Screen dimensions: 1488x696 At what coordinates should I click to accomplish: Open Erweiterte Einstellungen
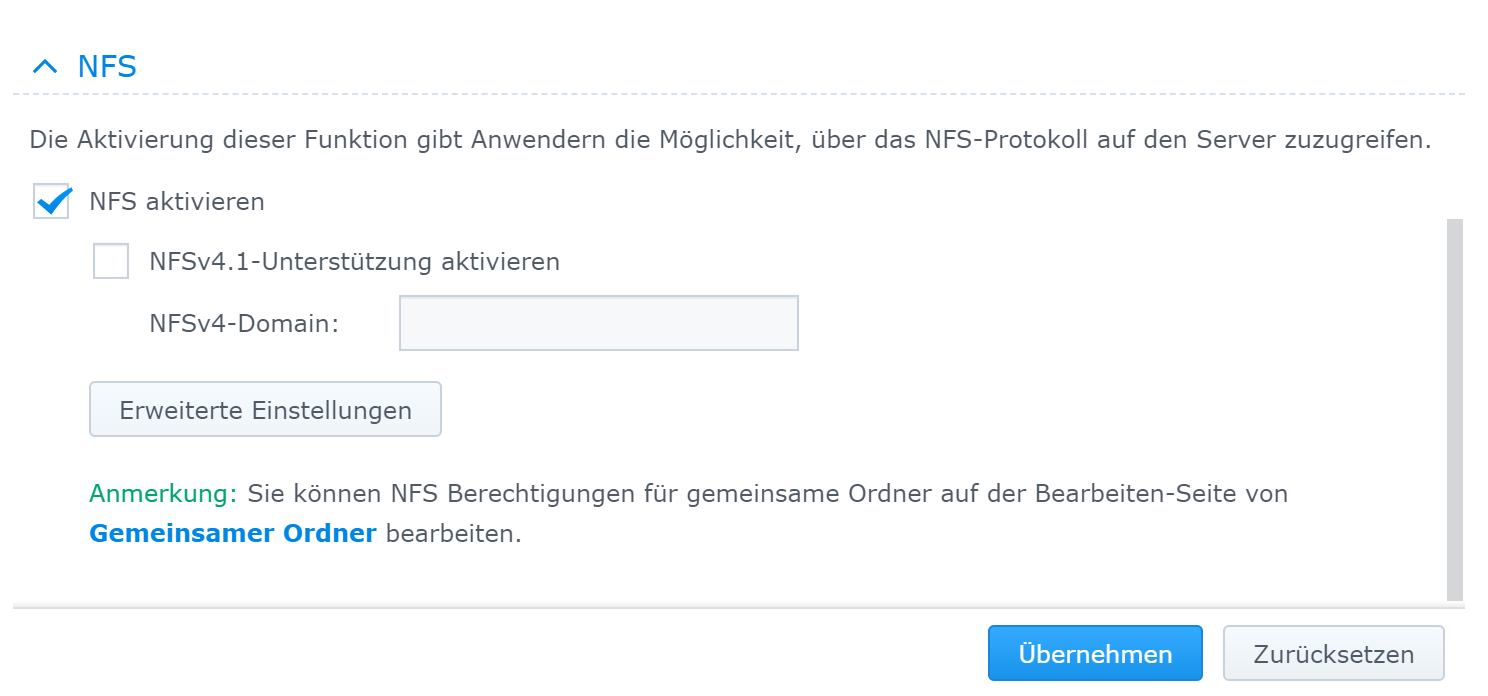click(x=265, y=409)
